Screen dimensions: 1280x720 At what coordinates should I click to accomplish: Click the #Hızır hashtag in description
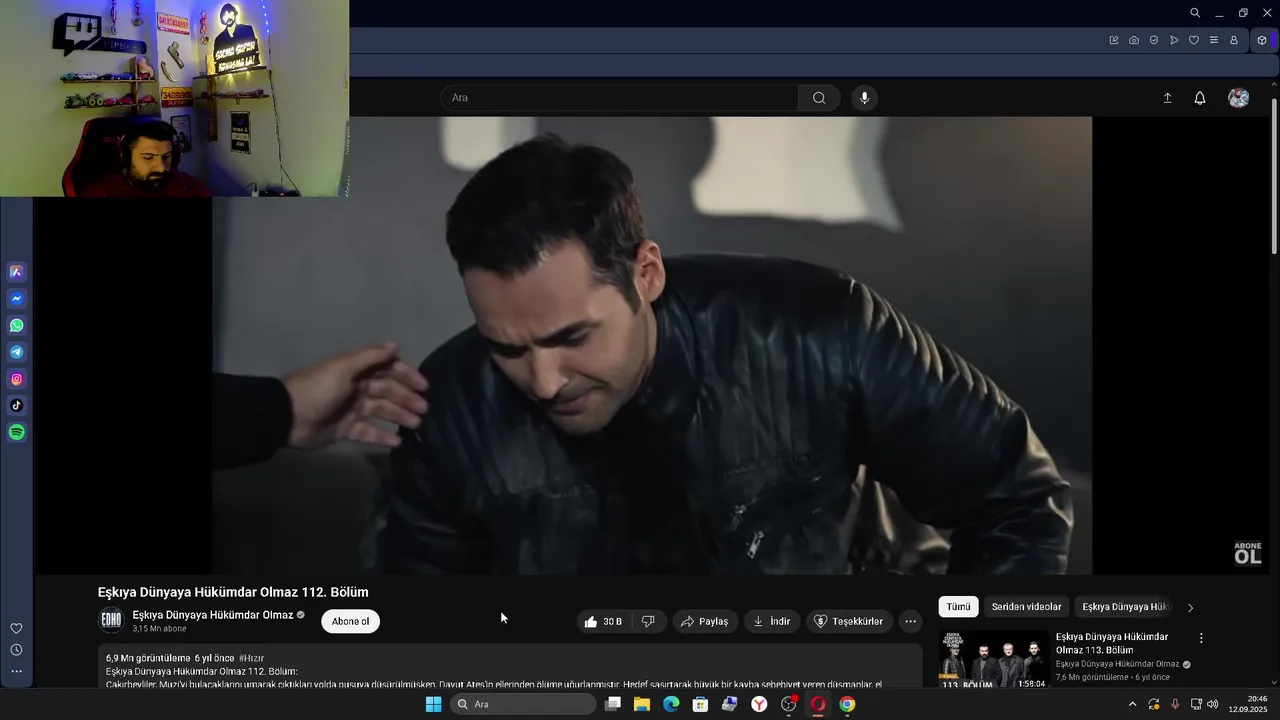click(252, 658)
